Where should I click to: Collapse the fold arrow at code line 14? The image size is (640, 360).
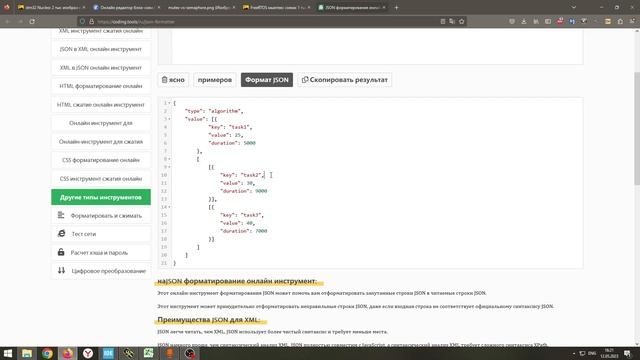[169, 207]
